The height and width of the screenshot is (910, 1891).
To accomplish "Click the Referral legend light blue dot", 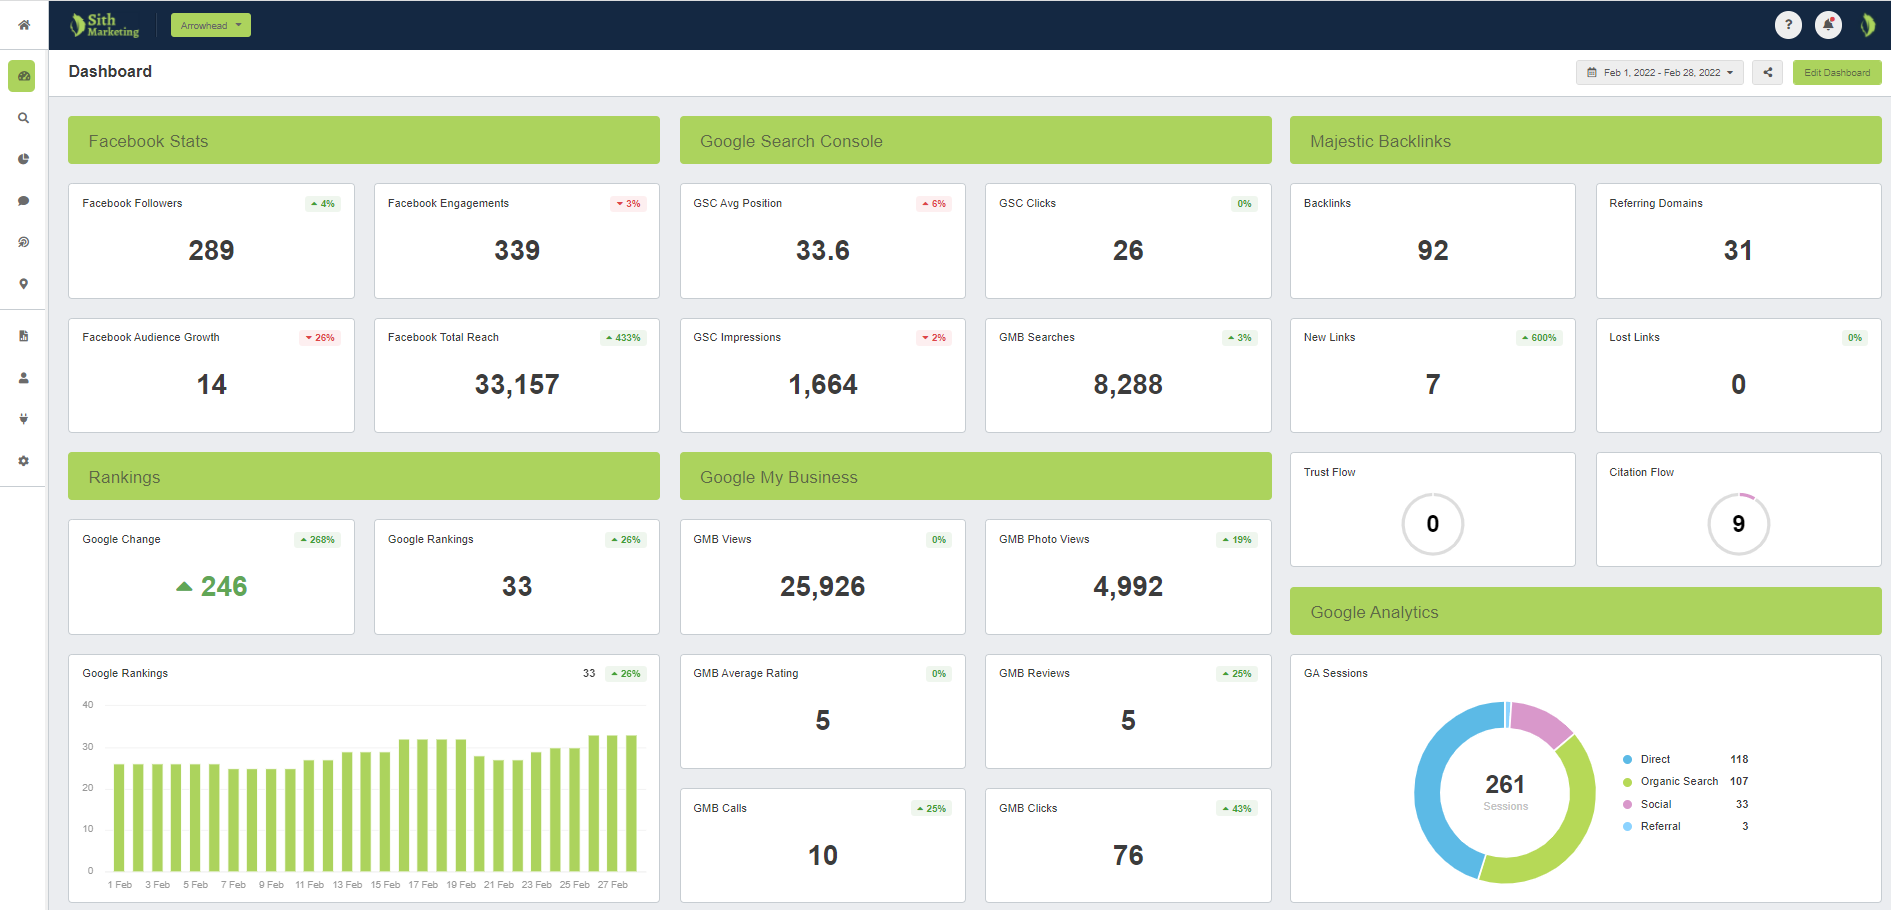I will point(1627,826).
